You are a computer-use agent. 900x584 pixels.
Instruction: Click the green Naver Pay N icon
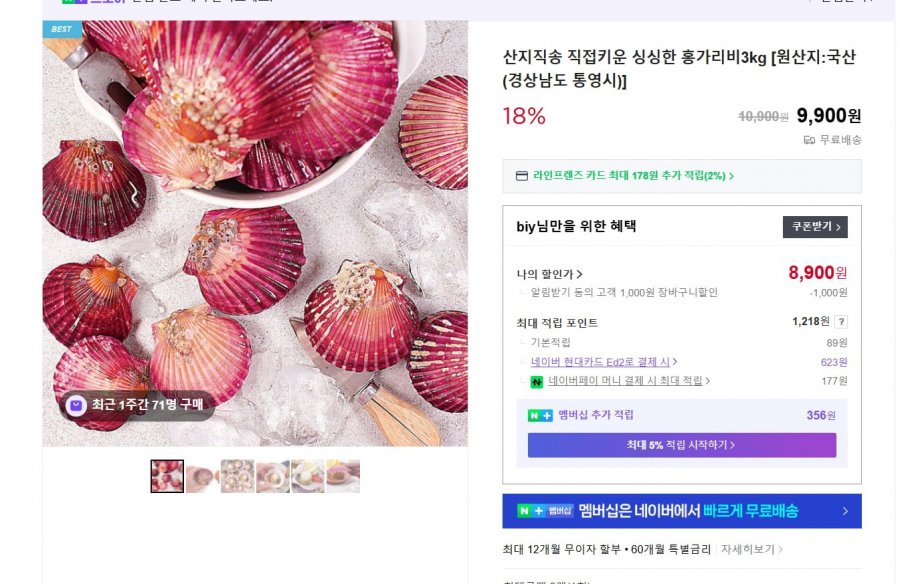(x=536, y=381)
